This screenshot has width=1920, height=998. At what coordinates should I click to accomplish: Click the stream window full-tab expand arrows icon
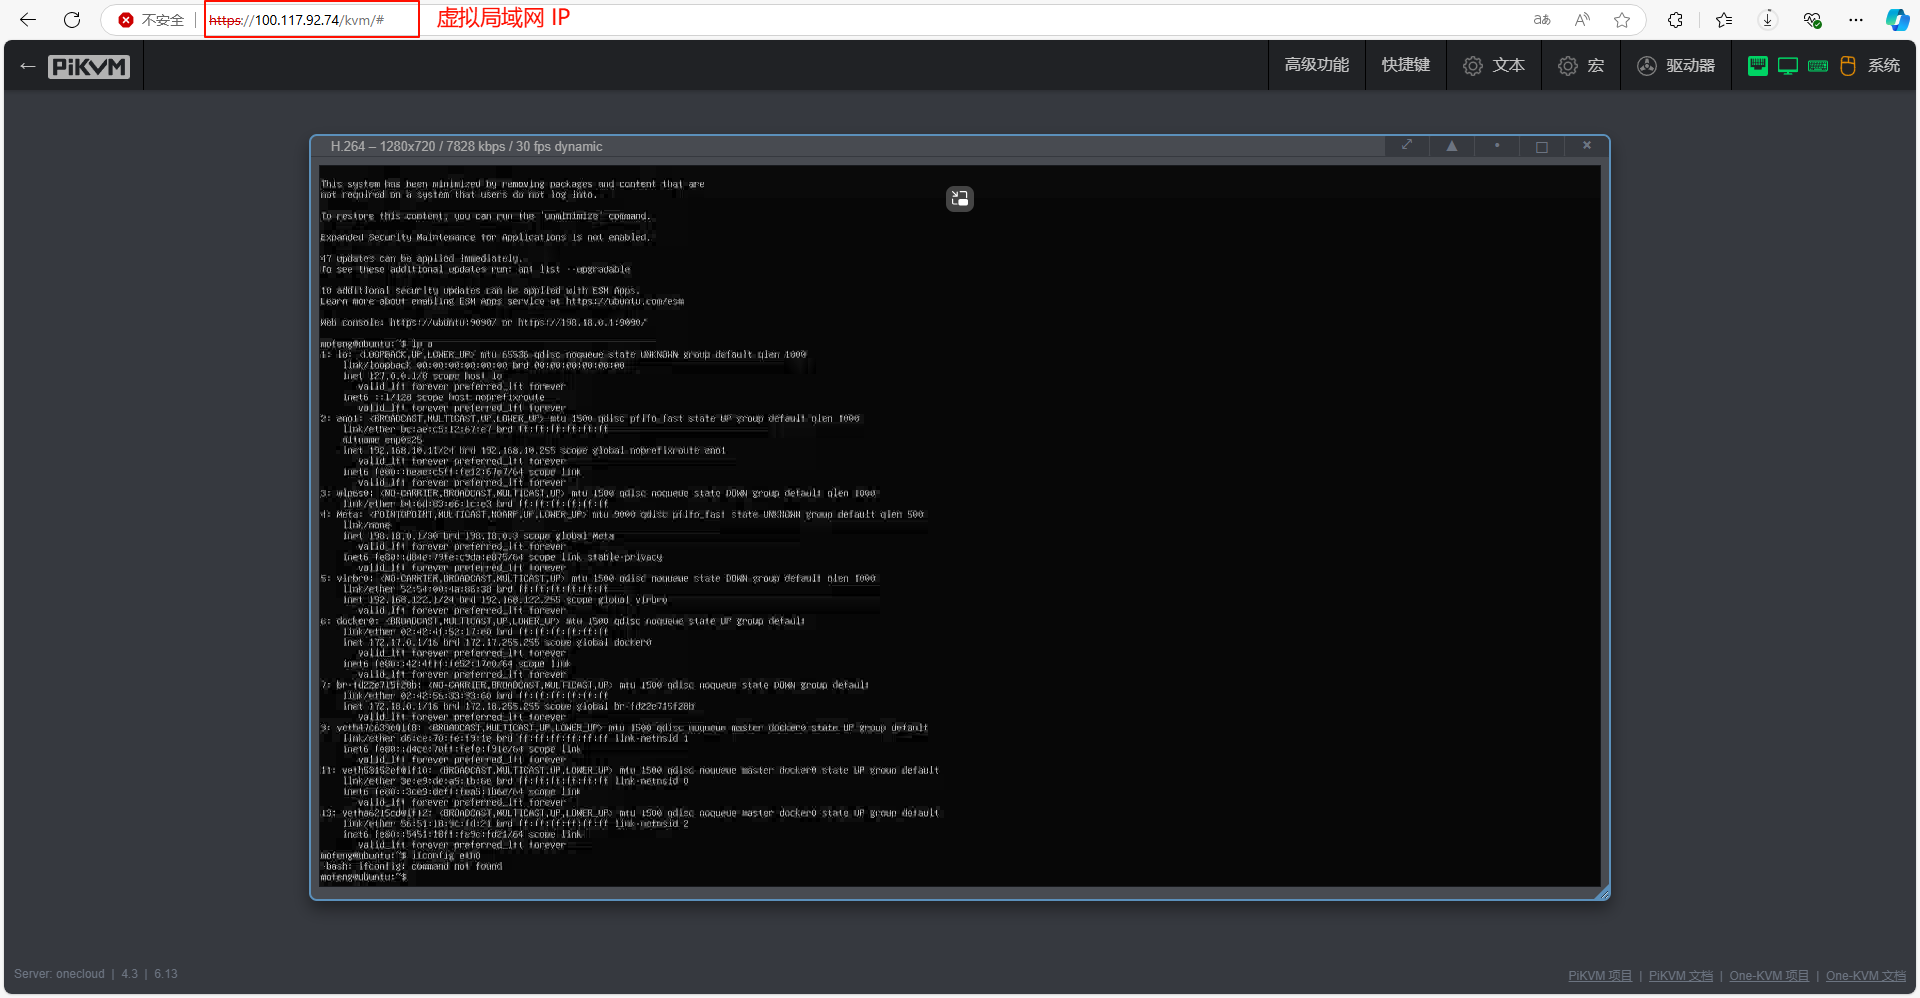(x=1407, y=146)
